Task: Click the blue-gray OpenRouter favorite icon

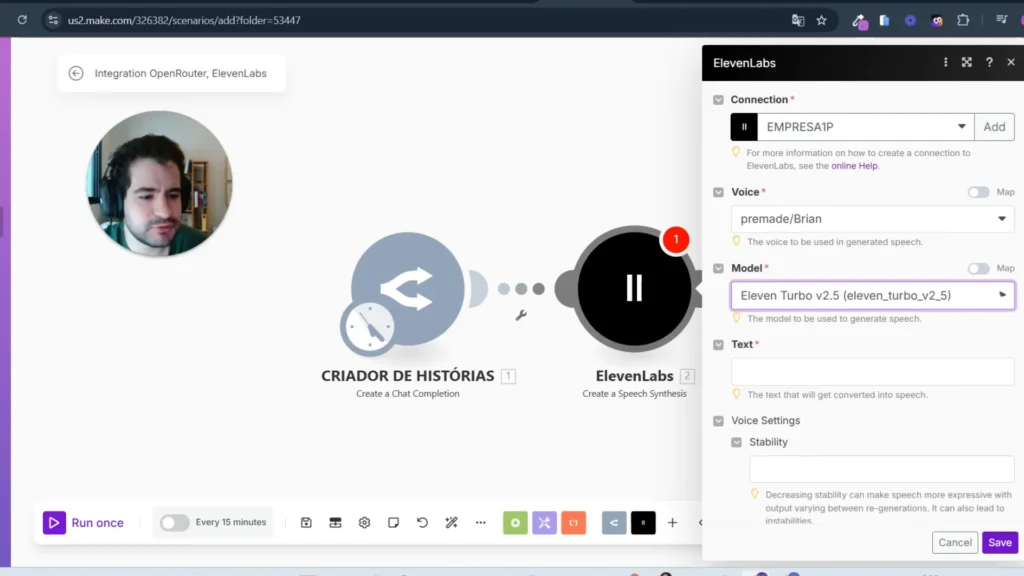Action: tap(614, 522)
